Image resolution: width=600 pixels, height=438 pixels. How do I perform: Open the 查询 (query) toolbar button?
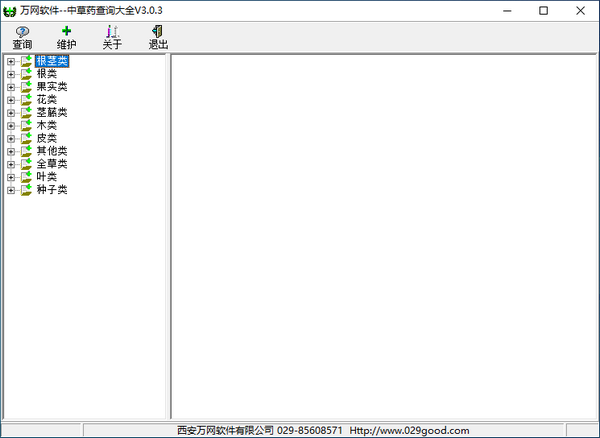[x=22, y=38]
